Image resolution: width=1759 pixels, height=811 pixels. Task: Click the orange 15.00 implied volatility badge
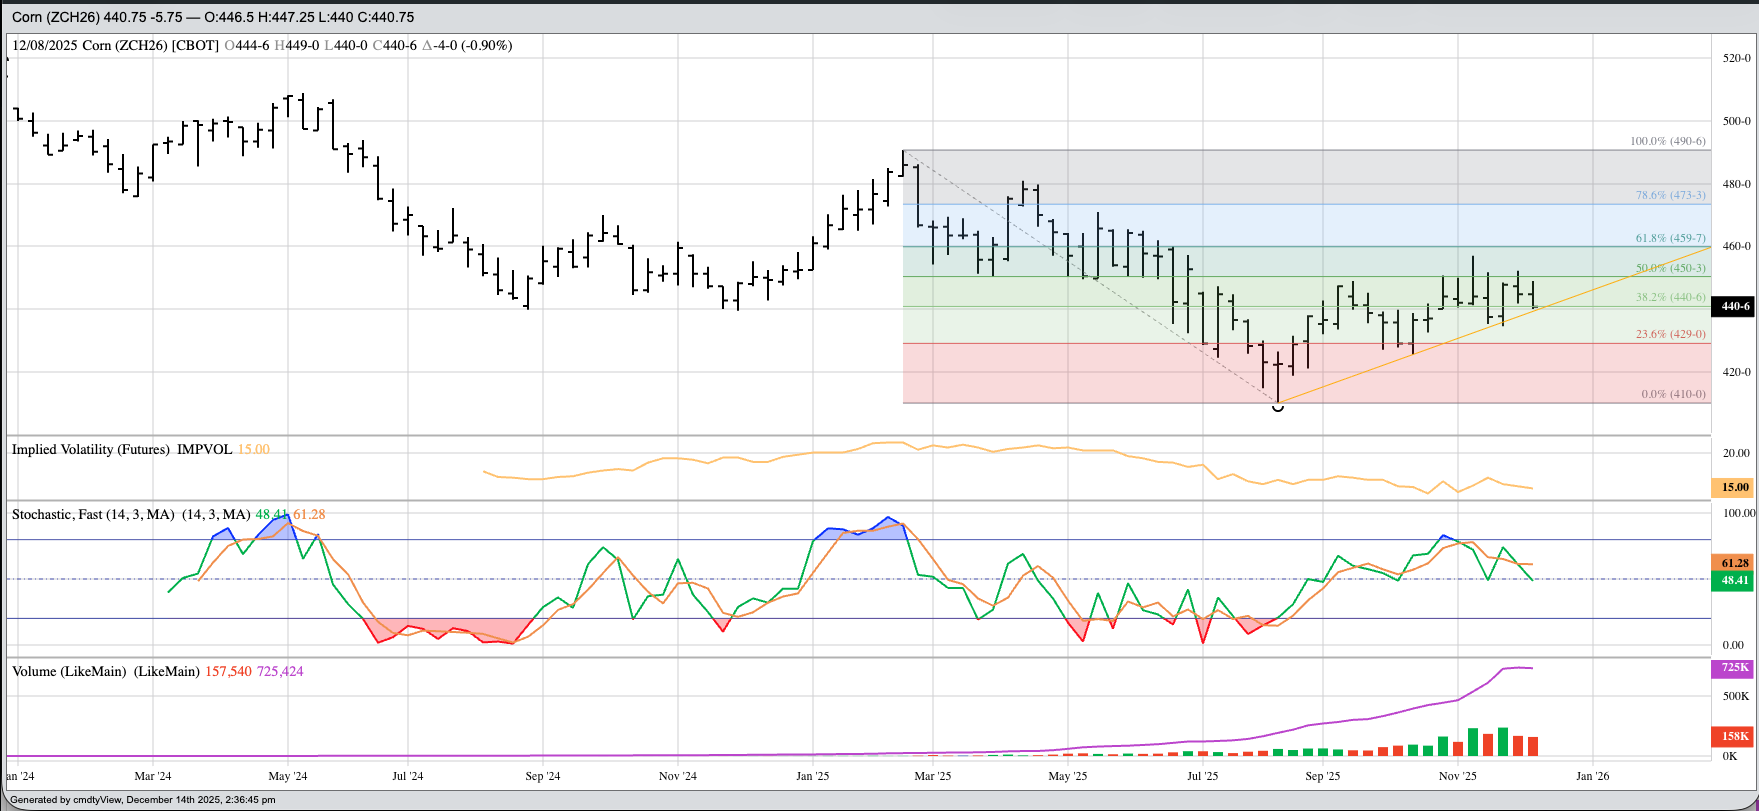[x=1734, y=487]
